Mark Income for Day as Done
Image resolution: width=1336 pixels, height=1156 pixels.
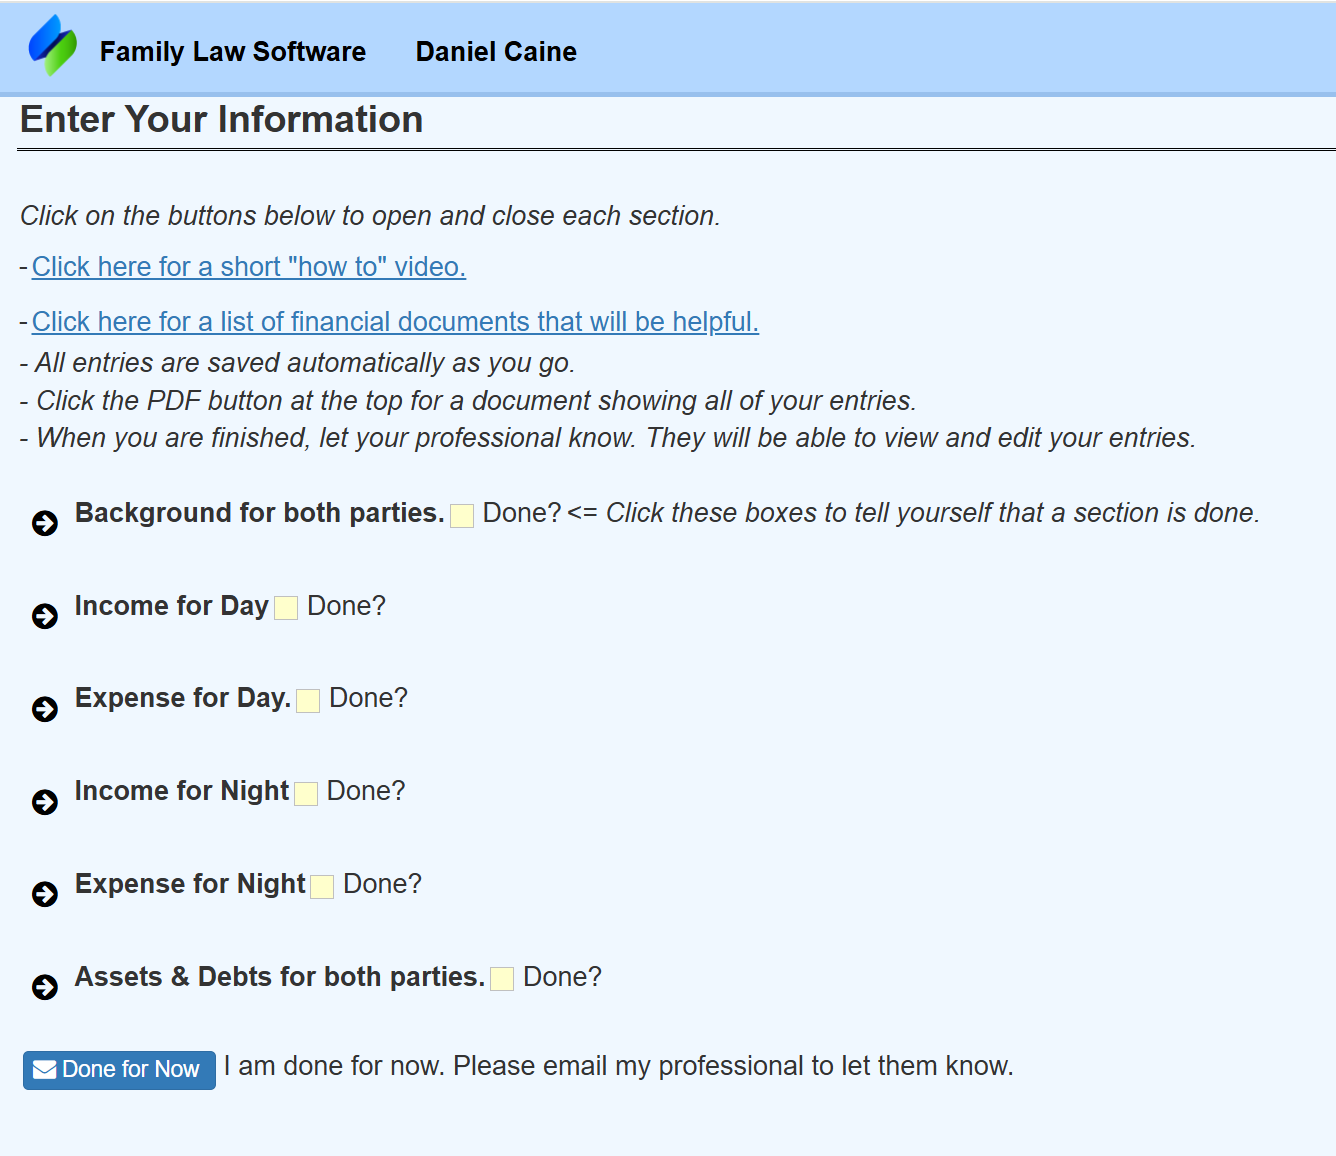point(285,608)
